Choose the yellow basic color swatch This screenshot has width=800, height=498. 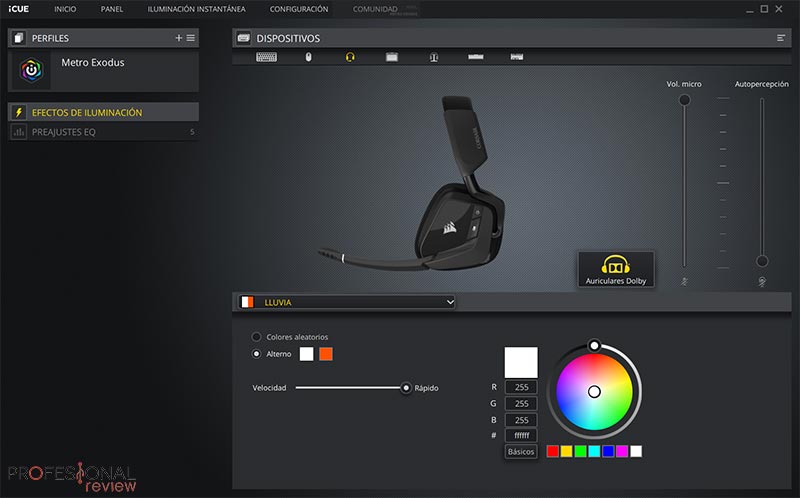pyautogui.click(x=566, y=451)
